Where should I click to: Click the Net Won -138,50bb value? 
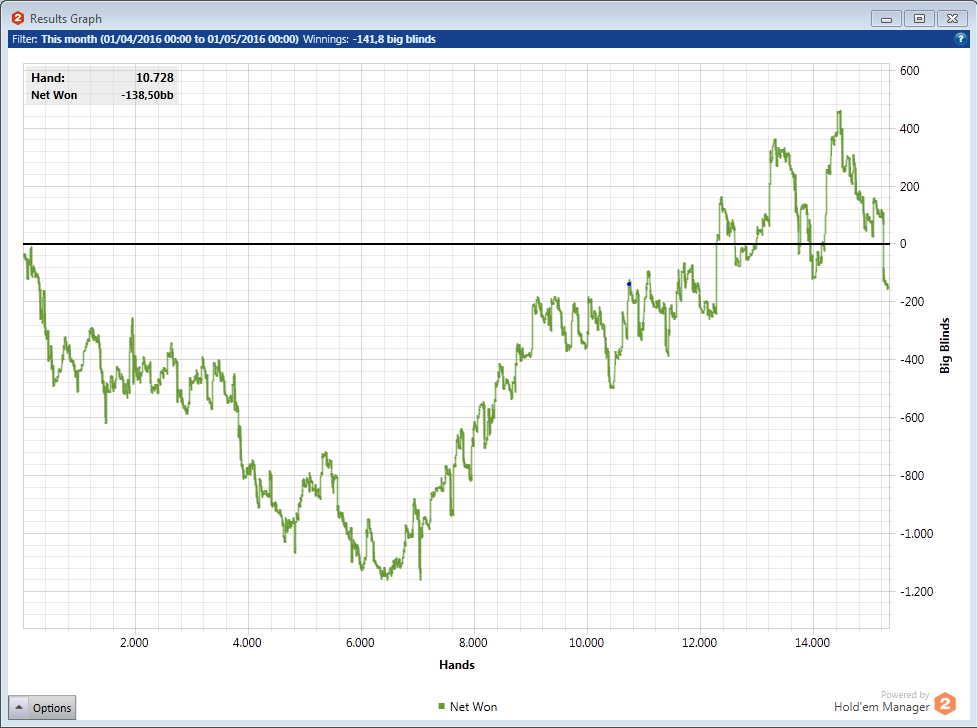[x=147, y=95]
